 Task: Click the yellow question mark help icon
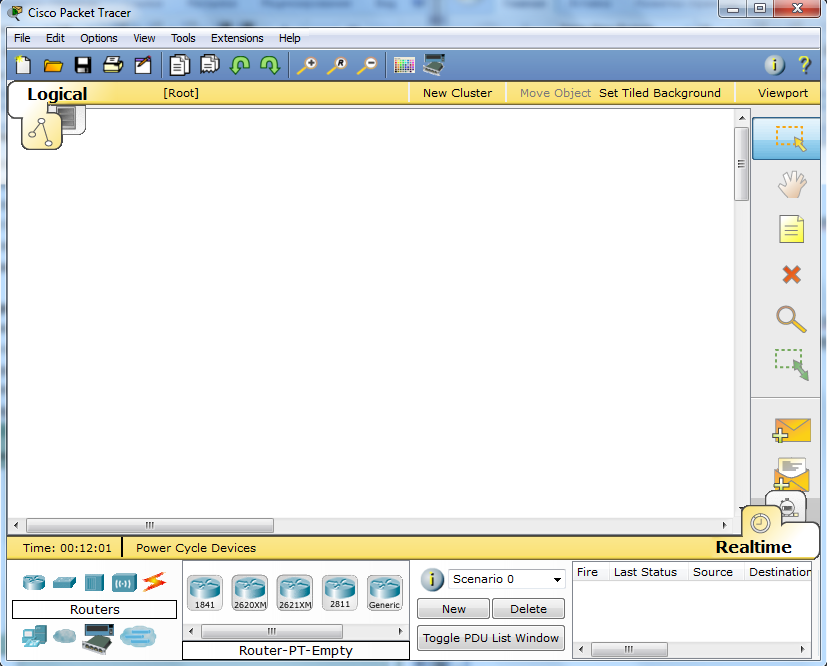point(804,65)
